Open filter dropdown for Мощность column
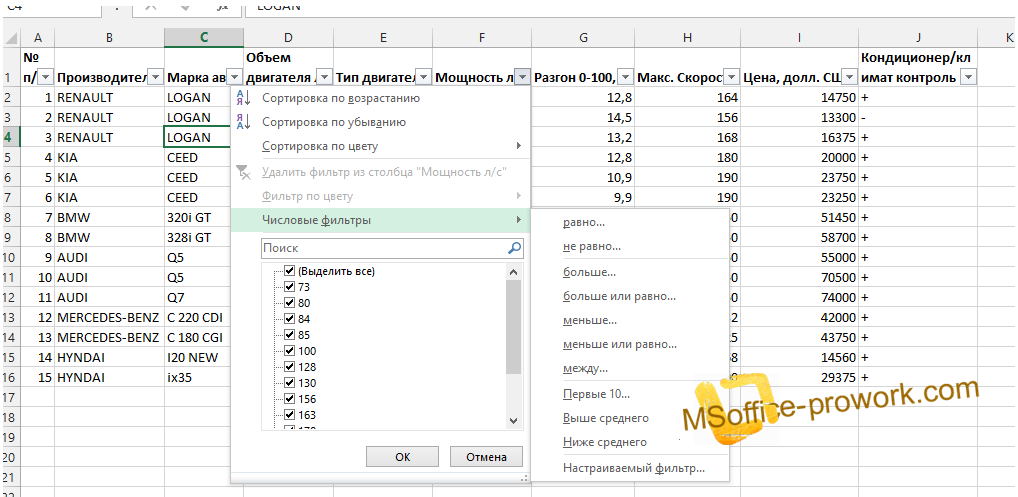The width and height of the screenshot is (1018, 497). [x=522, y=78]
